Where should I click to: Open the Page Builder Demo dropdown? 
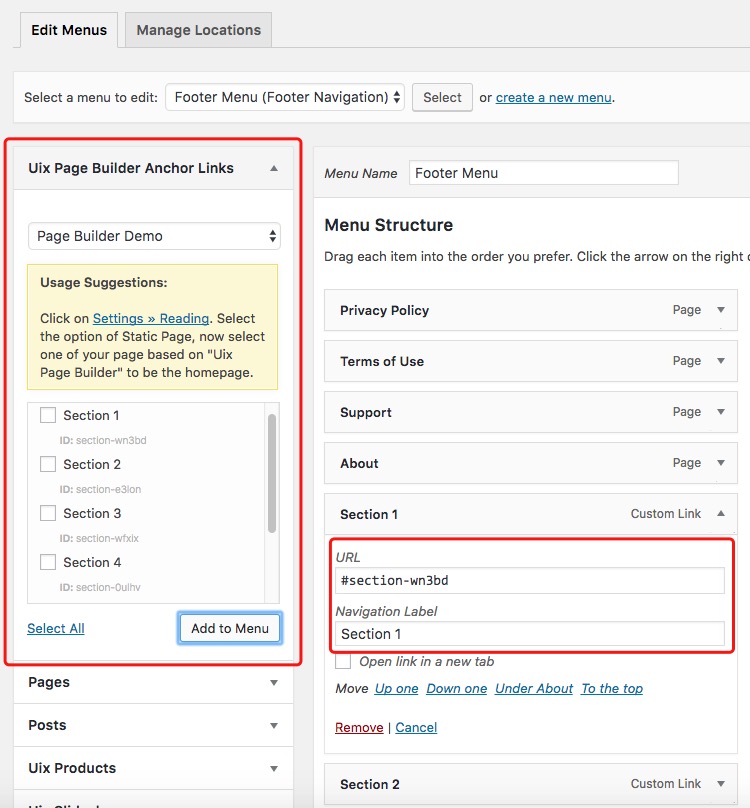pos(154,236)
